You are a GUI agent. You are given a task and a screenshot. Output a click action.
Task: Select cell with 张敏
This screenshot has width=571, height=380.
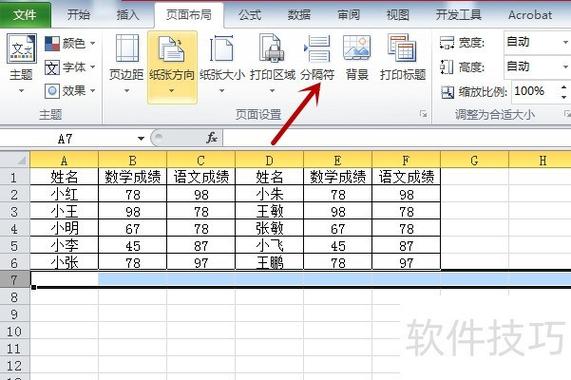click(269, 228)
